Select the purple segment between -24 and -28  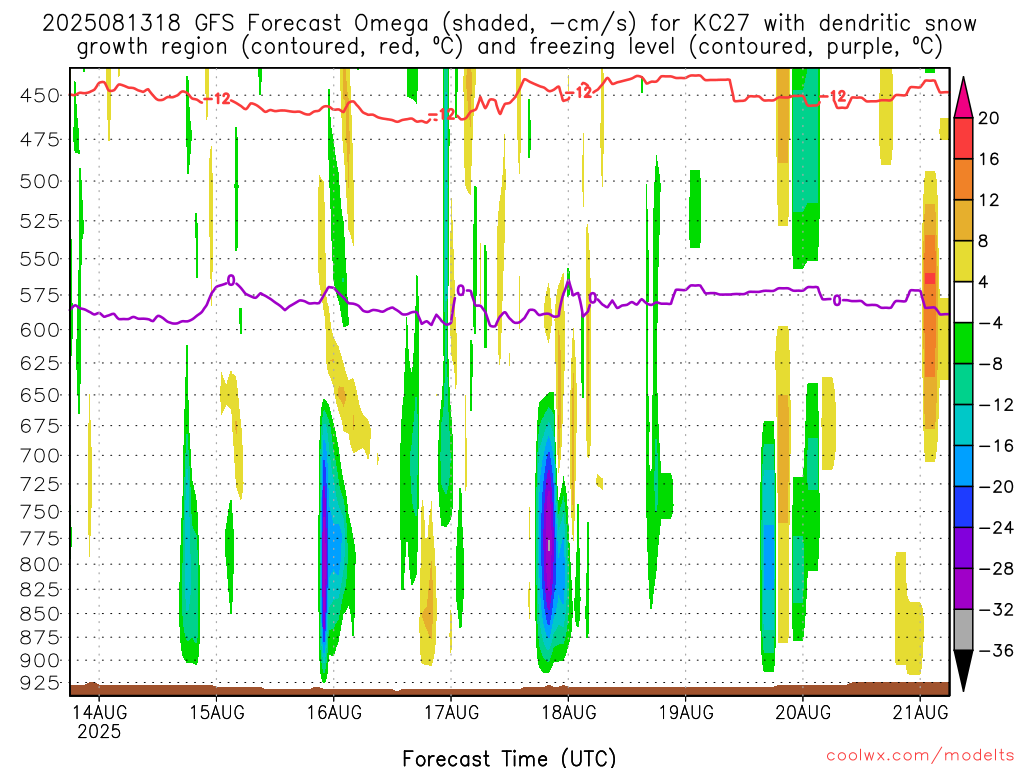click(x=963, y=548)
